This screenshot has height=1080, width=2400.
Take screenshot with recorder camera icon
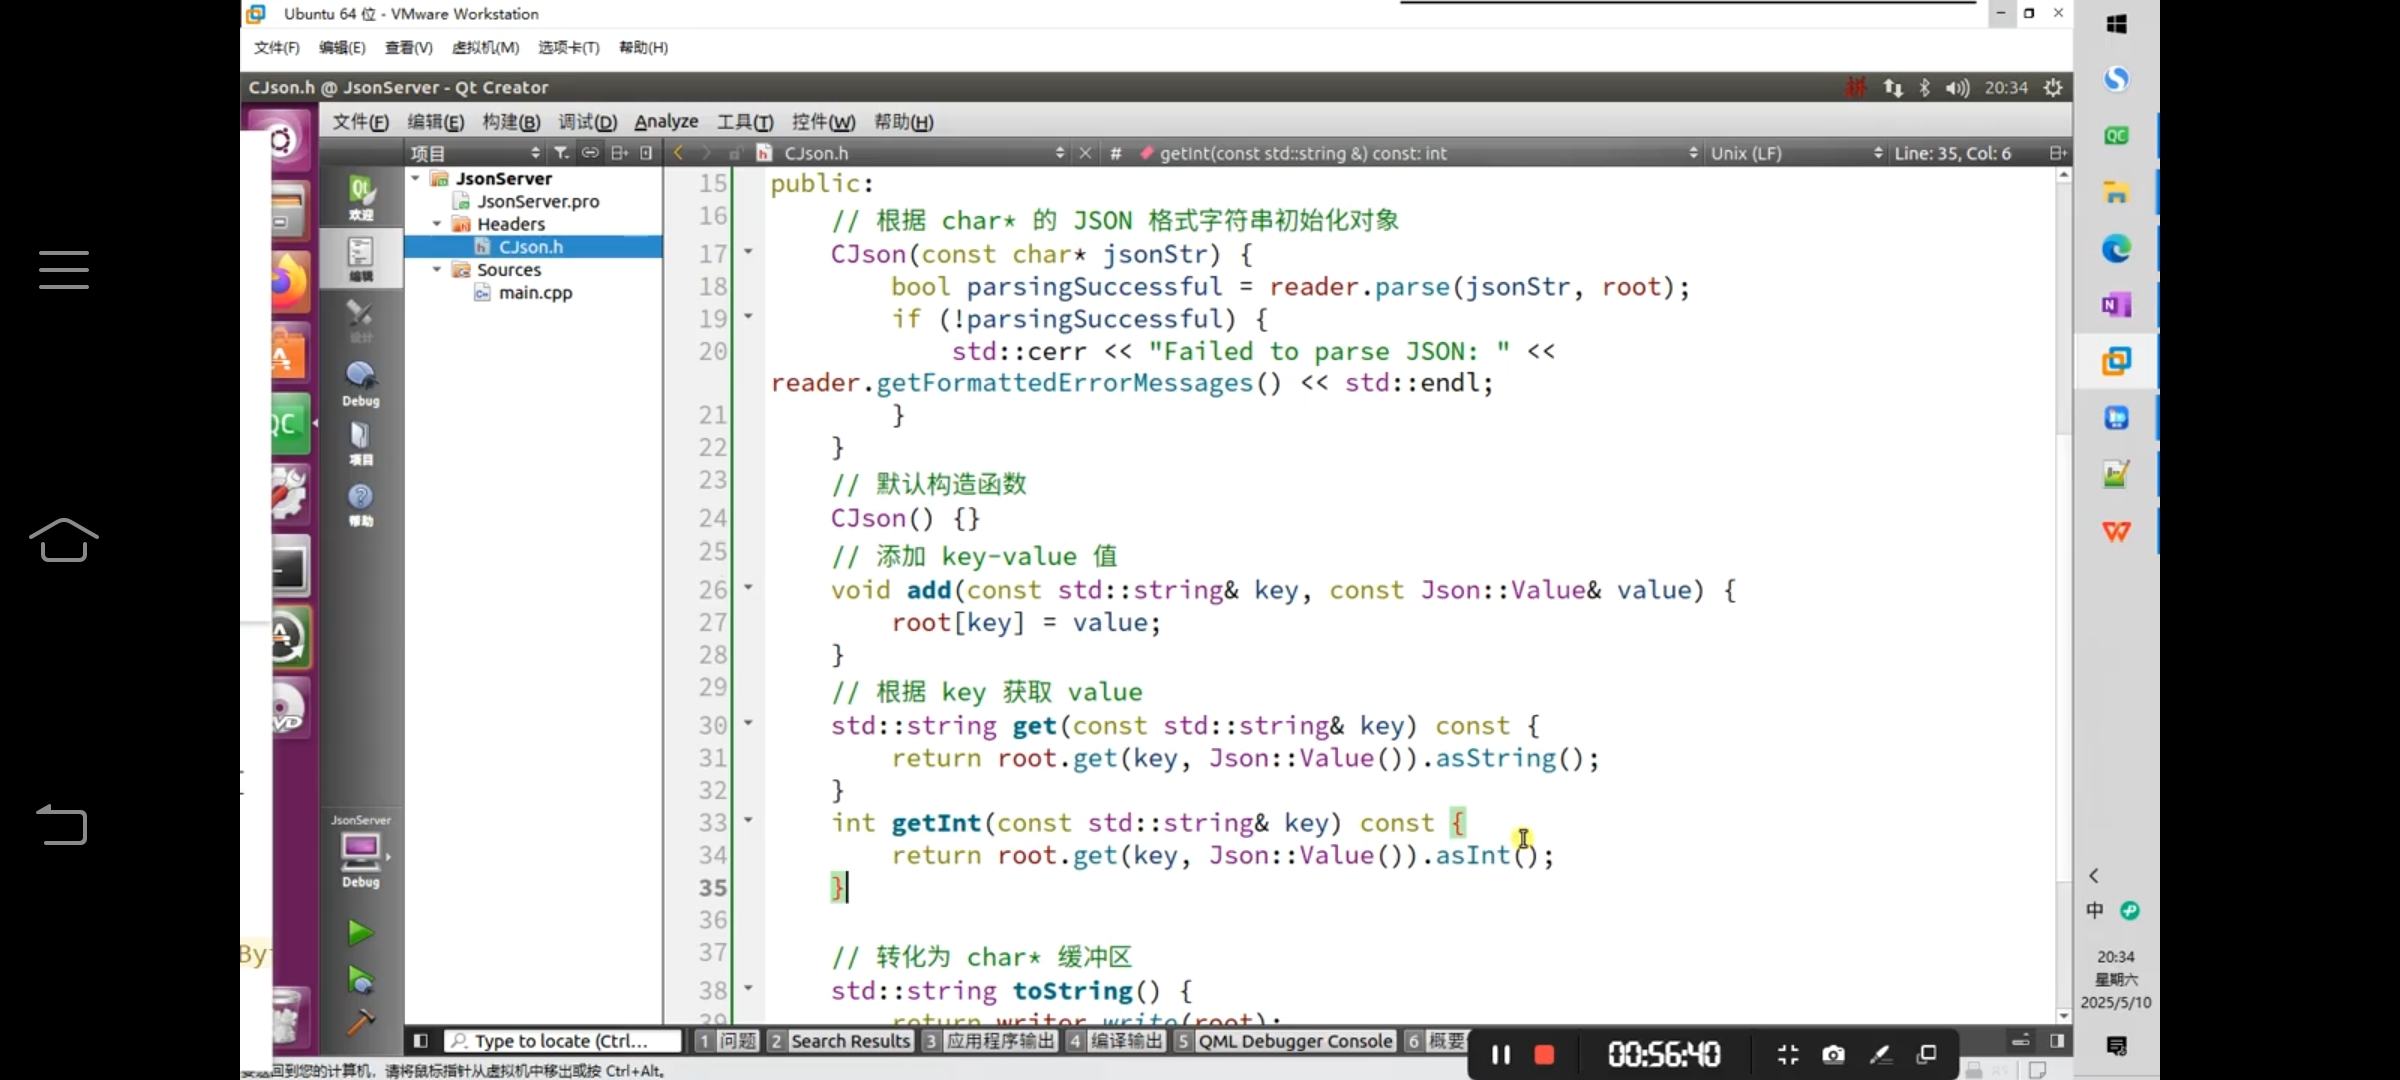[x=1833, y=1055]
